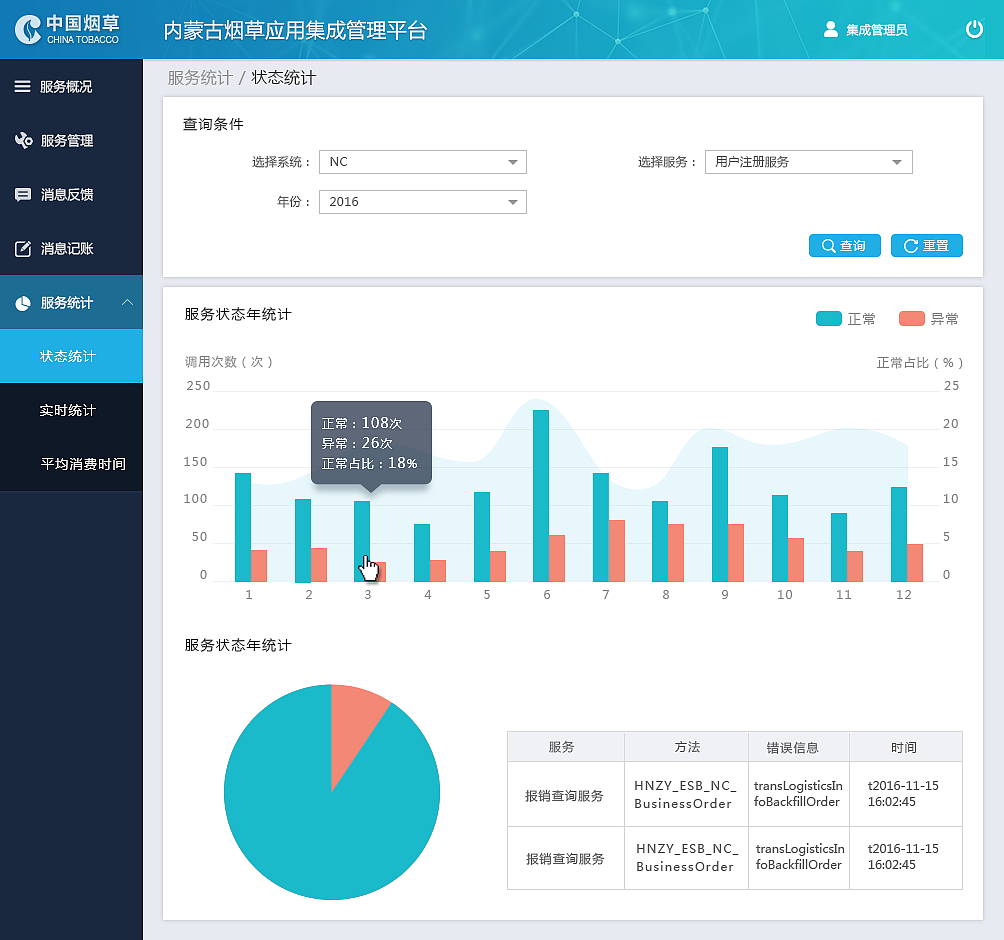
Task: Click the hamburger icon beside 服务概况
Action: click(x=22, y=86)
